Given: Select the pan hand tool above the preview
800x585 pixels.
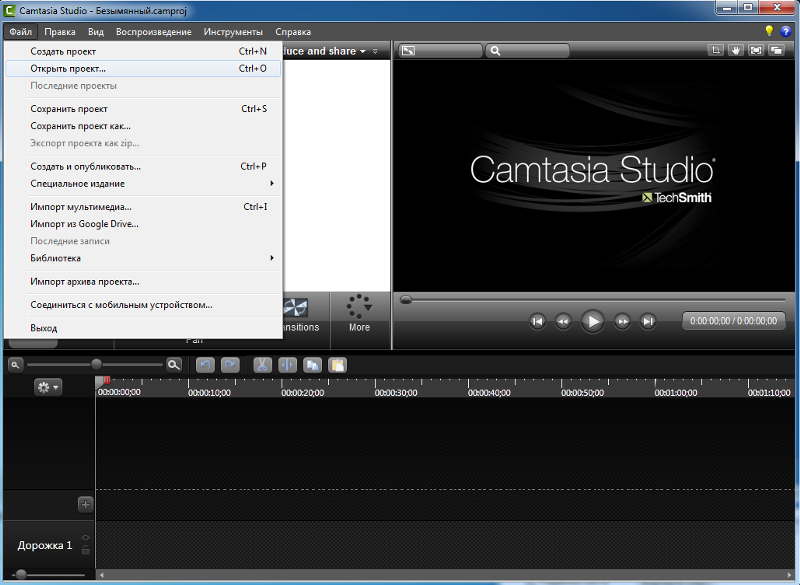Looking at the screenshot, I should coord(736,50).
